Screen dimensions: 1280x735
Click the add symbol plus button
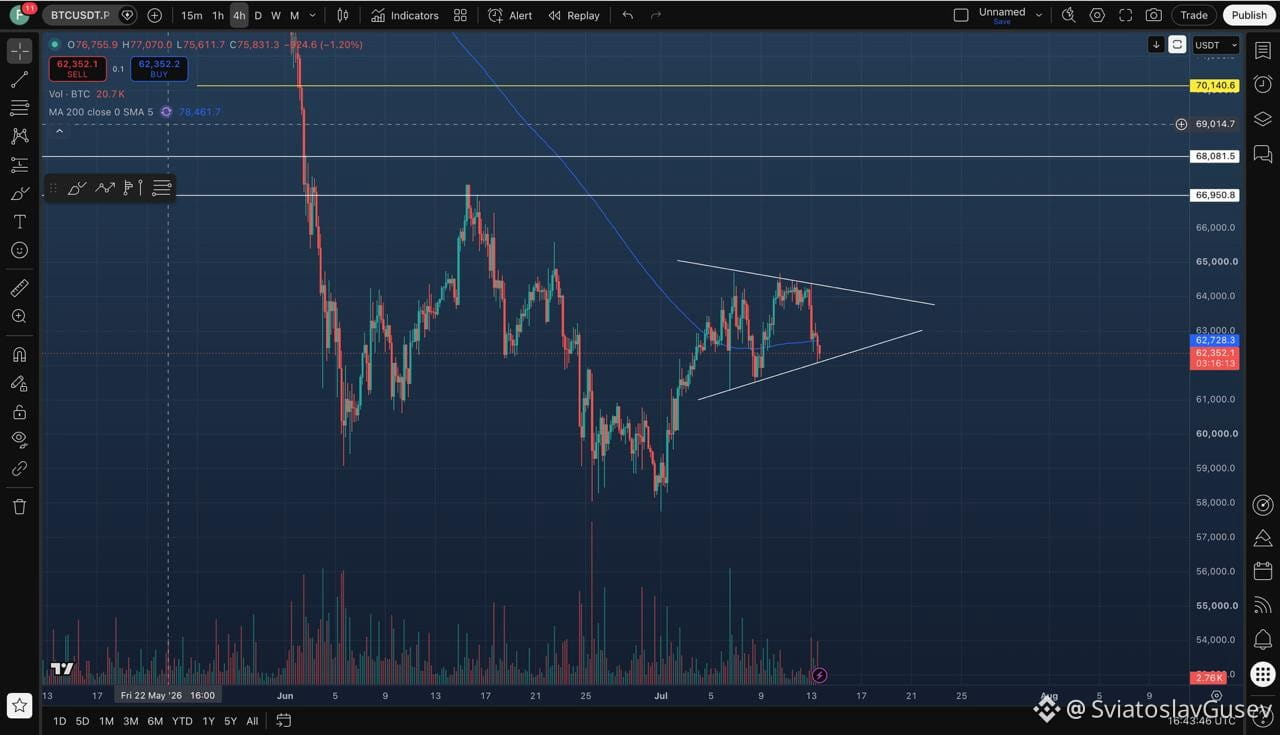(154, 15)
